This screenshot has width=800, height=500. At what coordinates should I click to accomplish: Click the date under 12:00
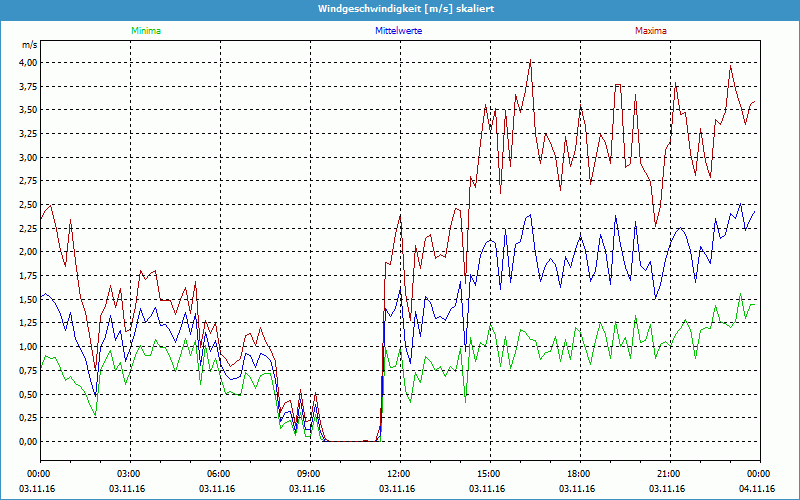tap(397, 489)
